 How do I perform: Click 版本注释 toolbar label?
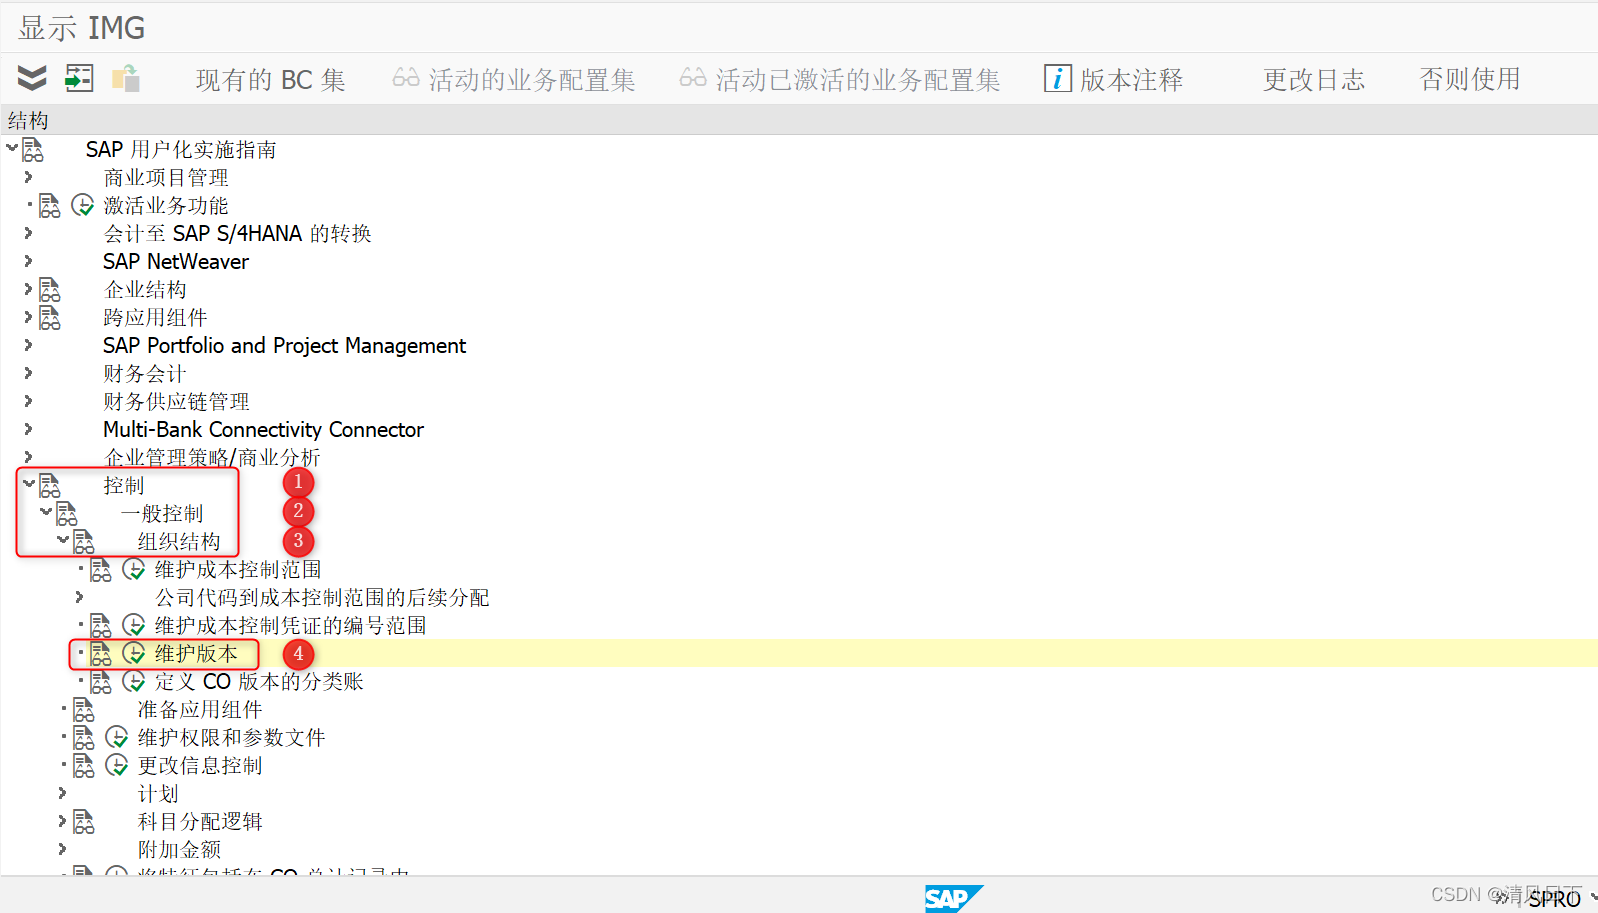click(1132, 80)
